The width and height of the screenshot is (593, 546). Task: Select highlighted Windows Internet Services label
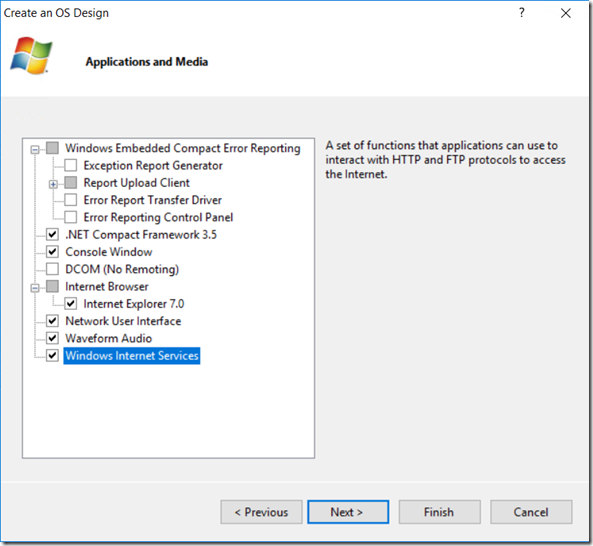tap(132, 356)
